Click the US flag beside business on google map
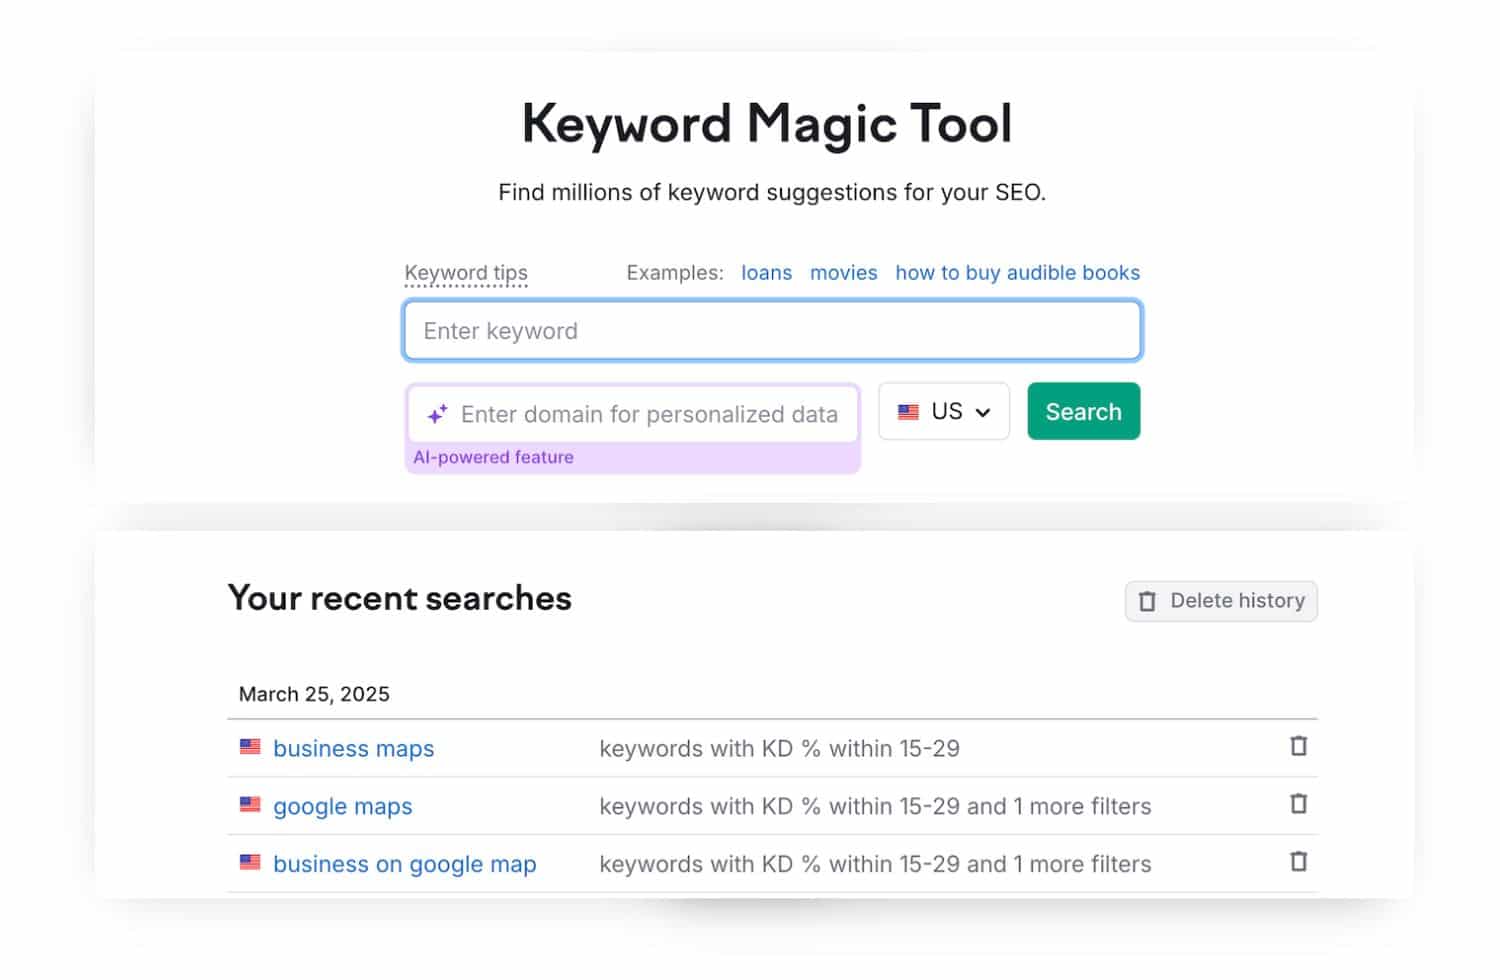 click(x=250, y=862)
